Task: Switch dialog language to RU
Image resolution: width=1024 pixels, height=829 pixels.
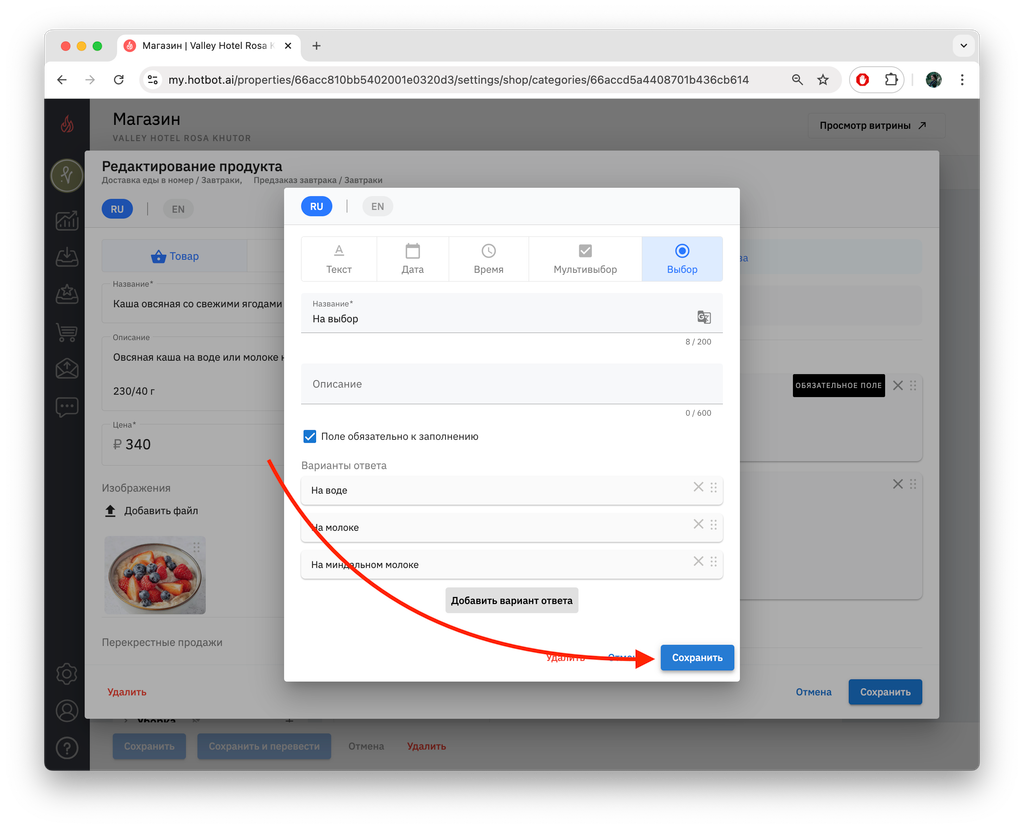Action: click(317, 206)
